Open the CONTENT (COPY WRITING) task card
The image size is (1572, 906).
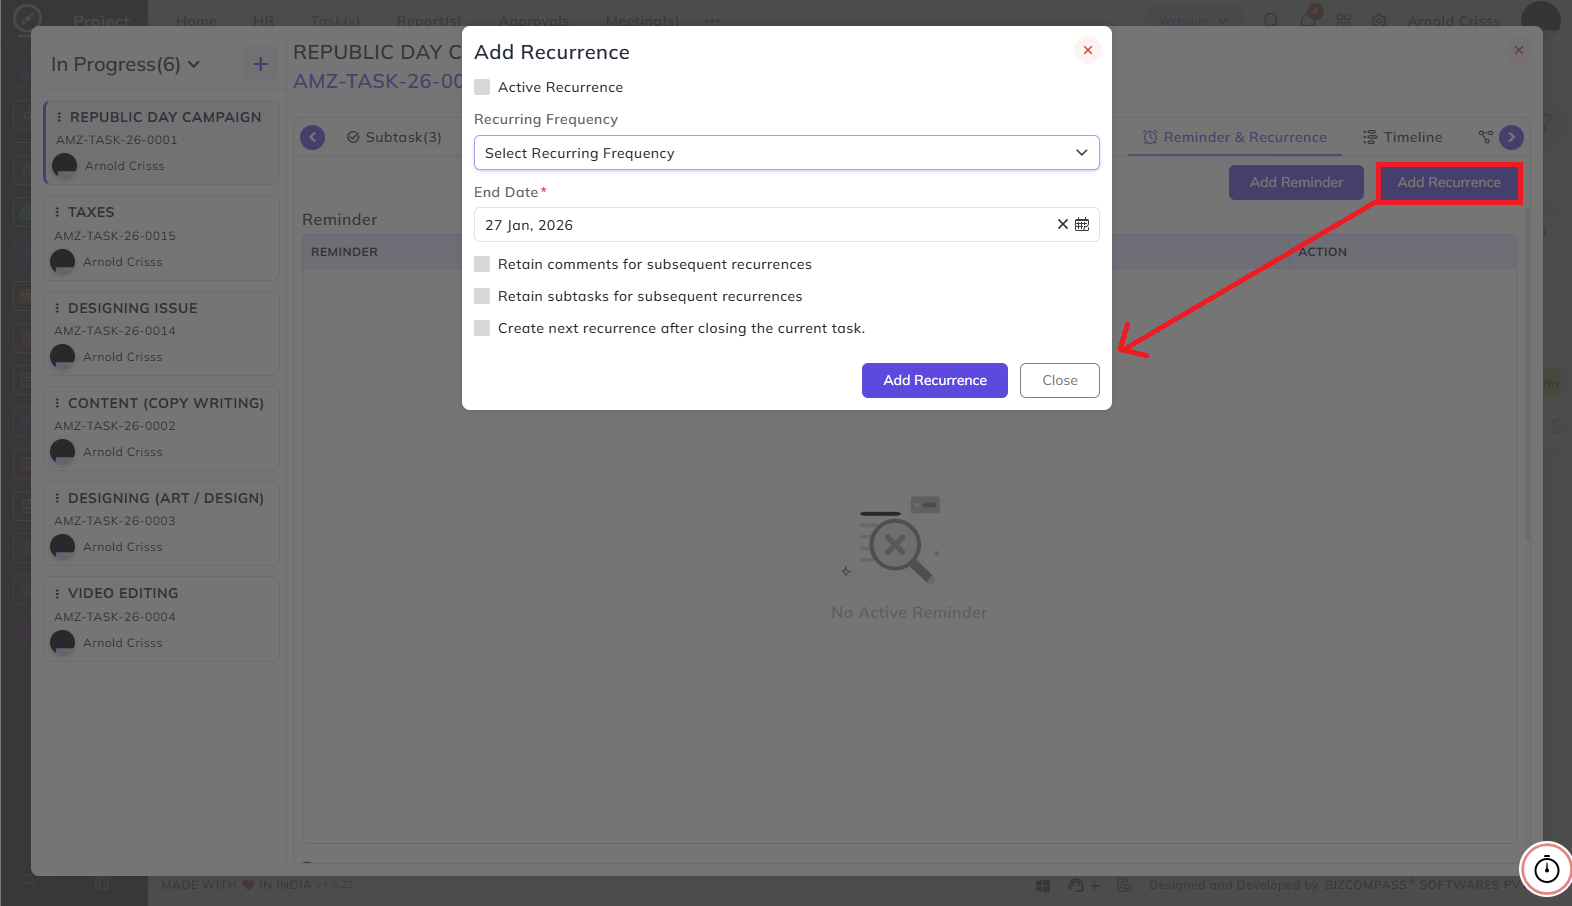pyautogui.click(x=161, y=428)
